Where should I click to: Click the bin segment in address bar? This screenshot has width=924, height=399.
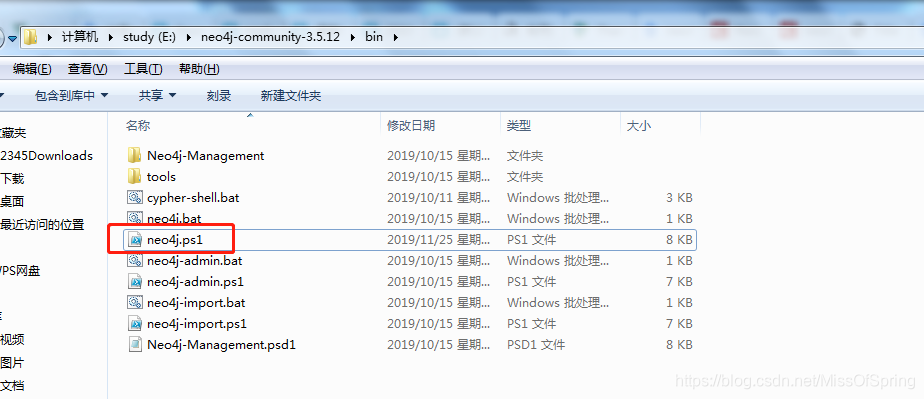click(374, 37)
